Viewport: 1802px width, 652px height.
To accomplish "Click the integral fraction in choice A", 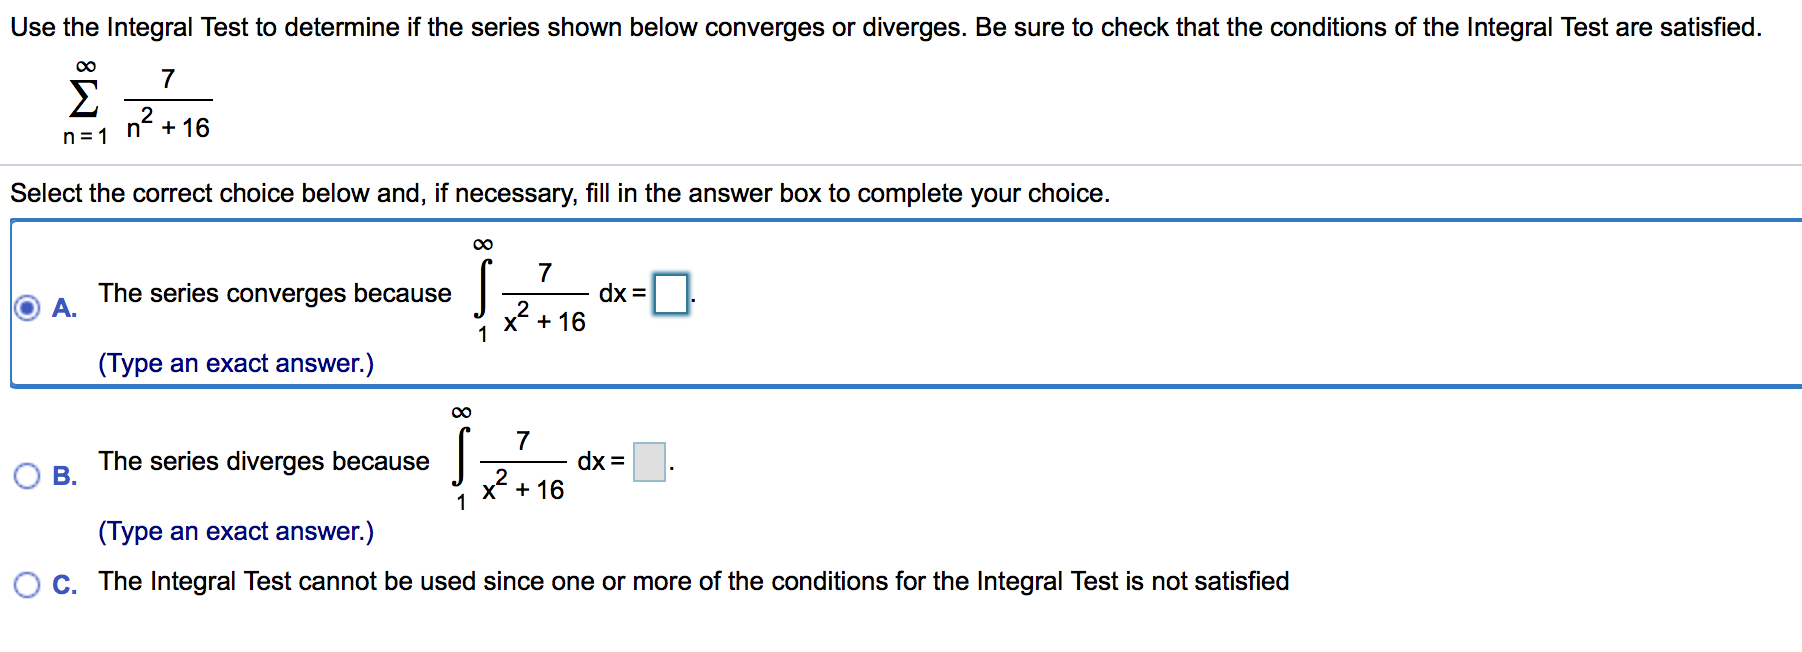I will [x=545, y=297].
